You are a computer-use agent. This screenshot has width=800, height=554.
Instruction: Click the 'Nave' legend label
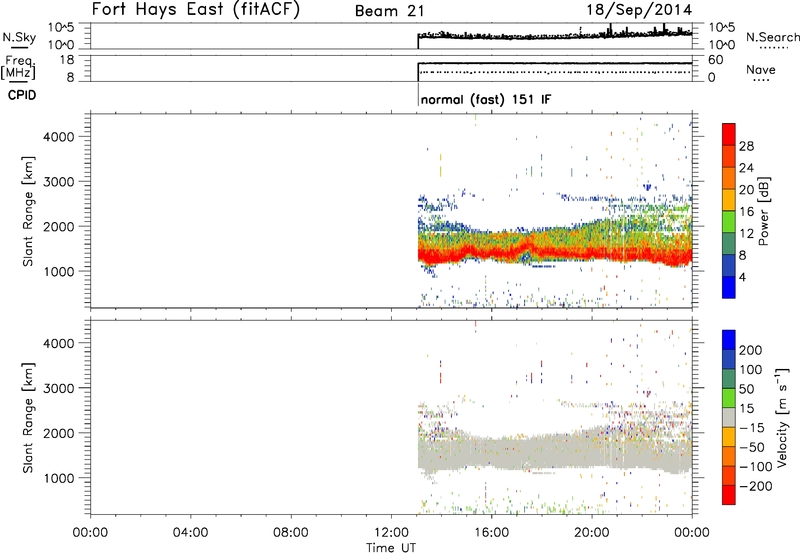[x=760, y=69]
